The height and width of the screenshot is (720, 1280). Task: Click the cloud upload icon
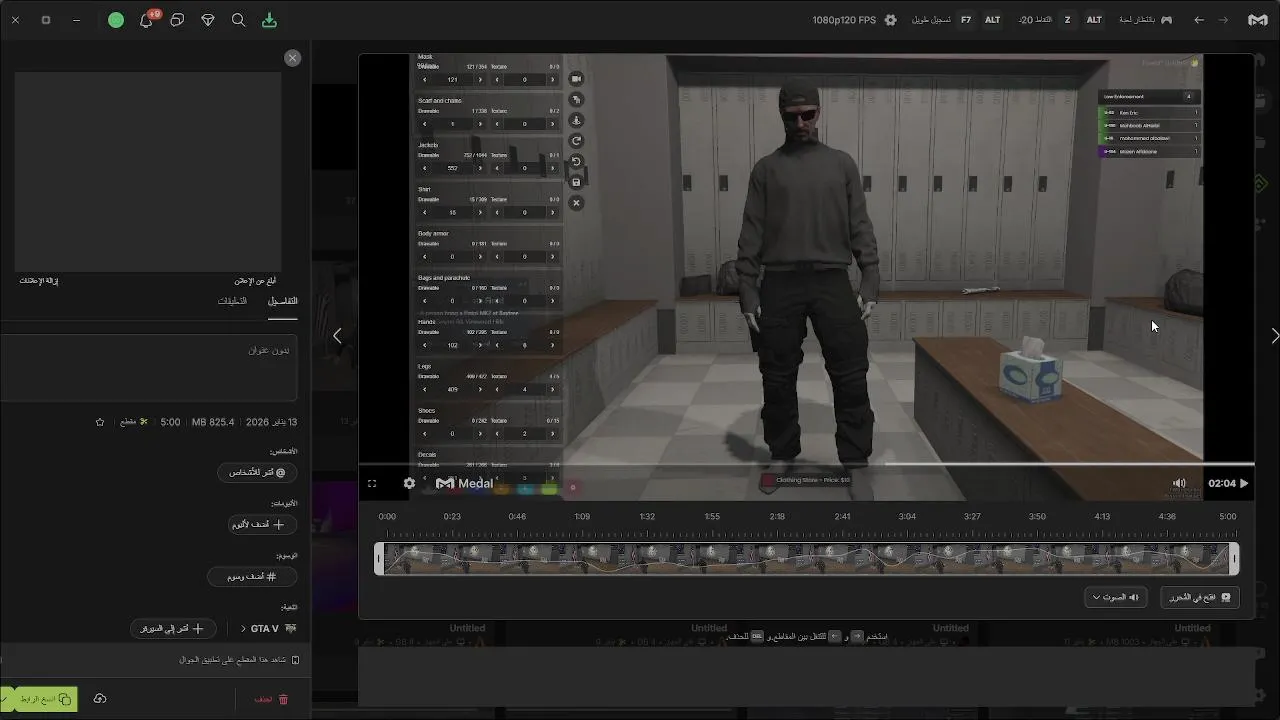(100, 699)
